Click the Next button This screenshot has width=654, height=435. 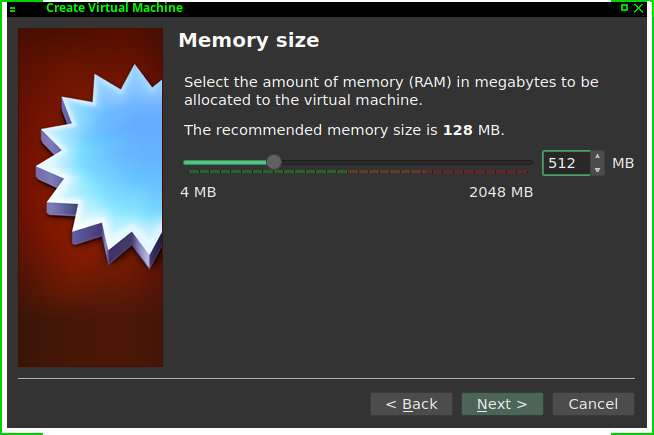(x=502, y=404)
